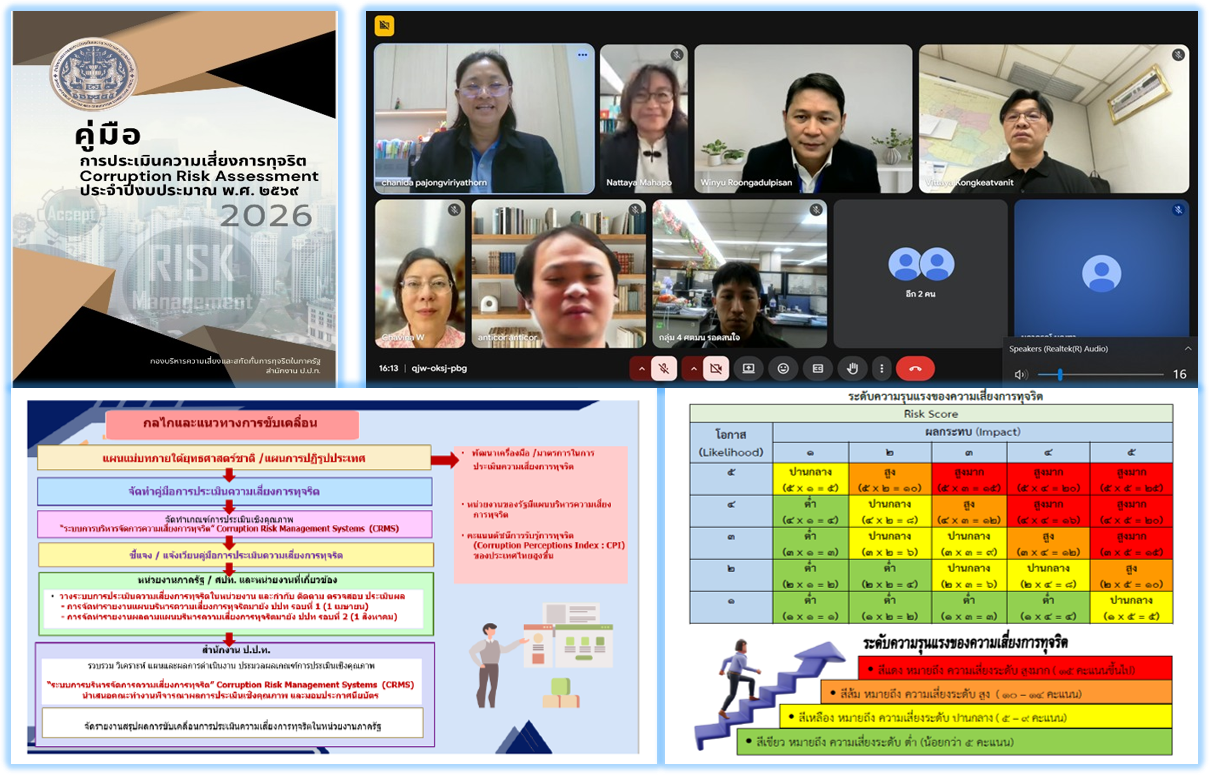1209x775 pixels.
Task: Raise hand in the meeting
Action: [x=853, y=368]
